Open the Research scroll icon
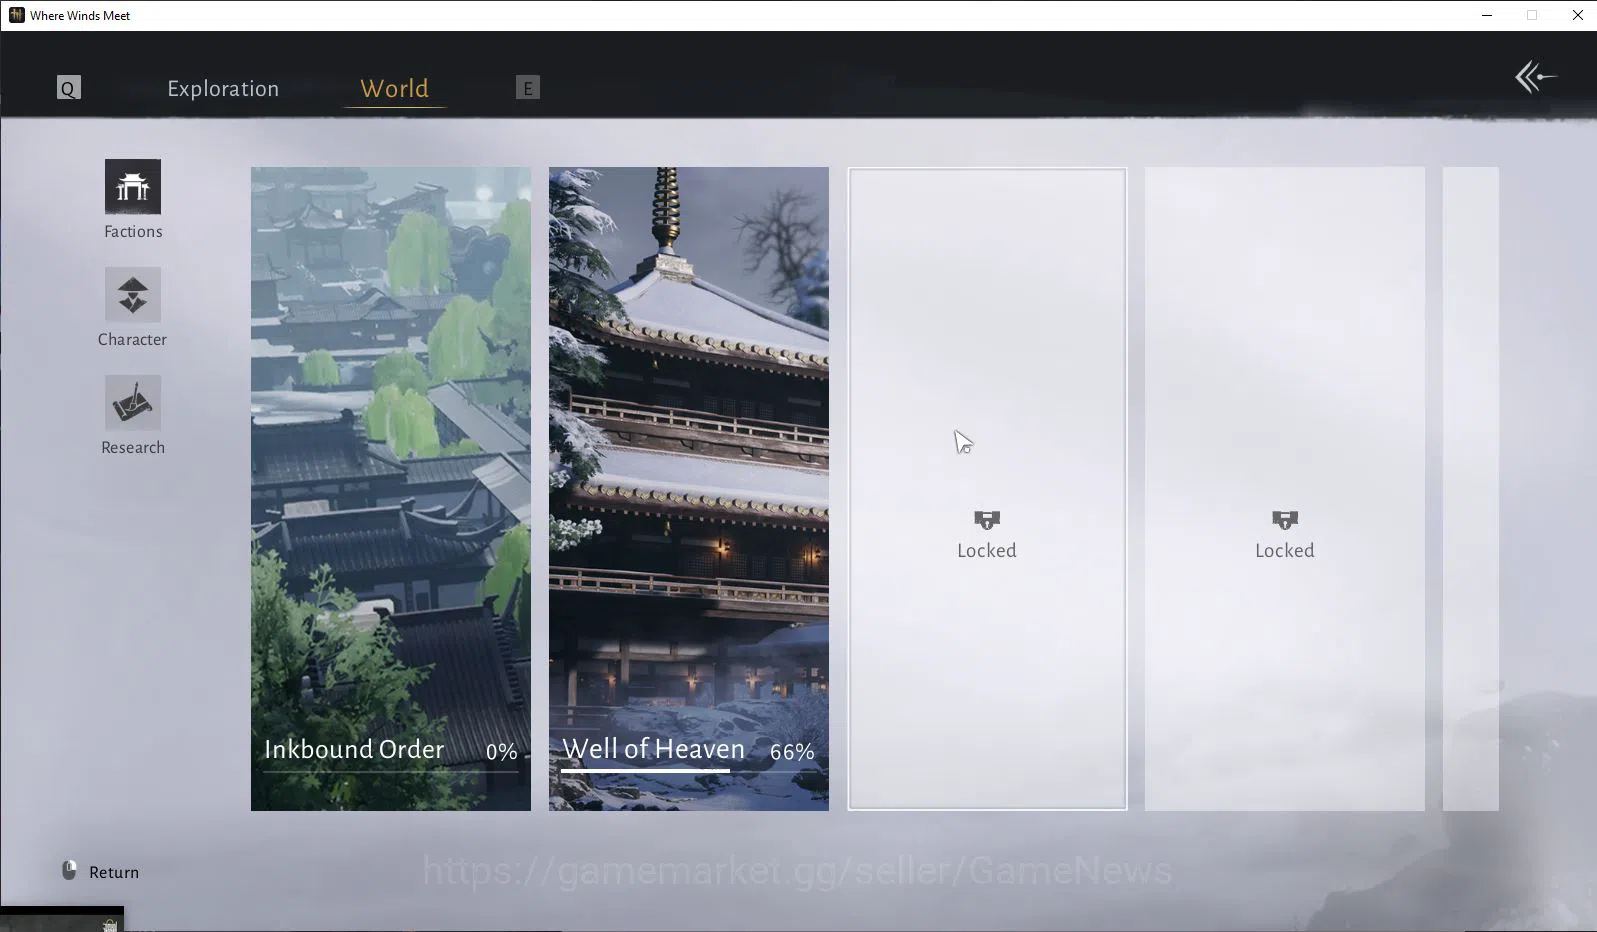 tap(133, 403)
